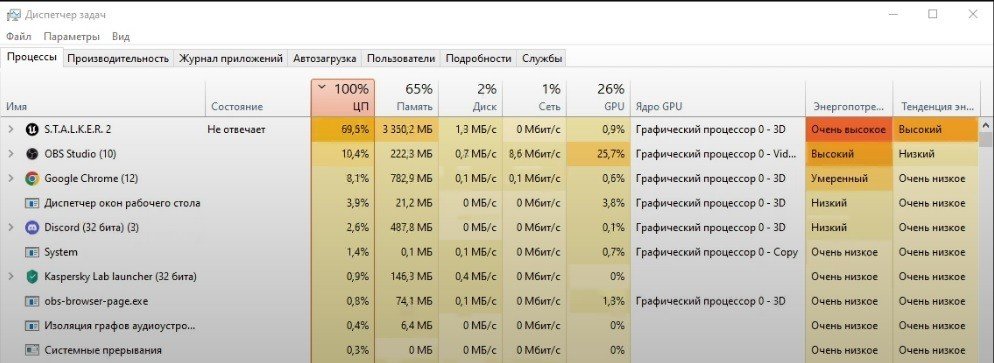Expand the S.T.A.L.K.E.R. 2 process group

(10, 129)
